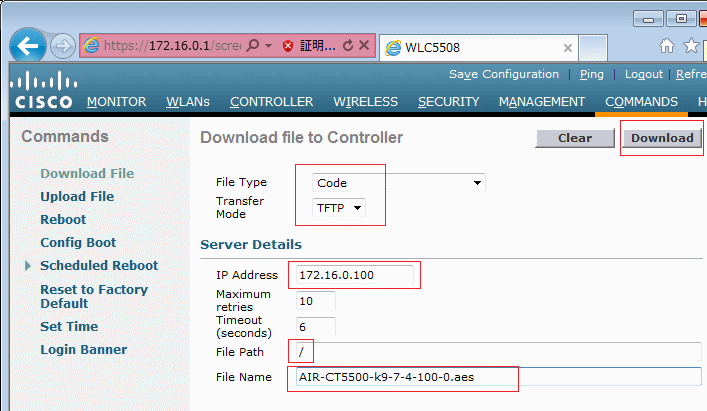Click the Internet Explorer page icon in address bar
This screenshot has height=411, width=707.
91,46
